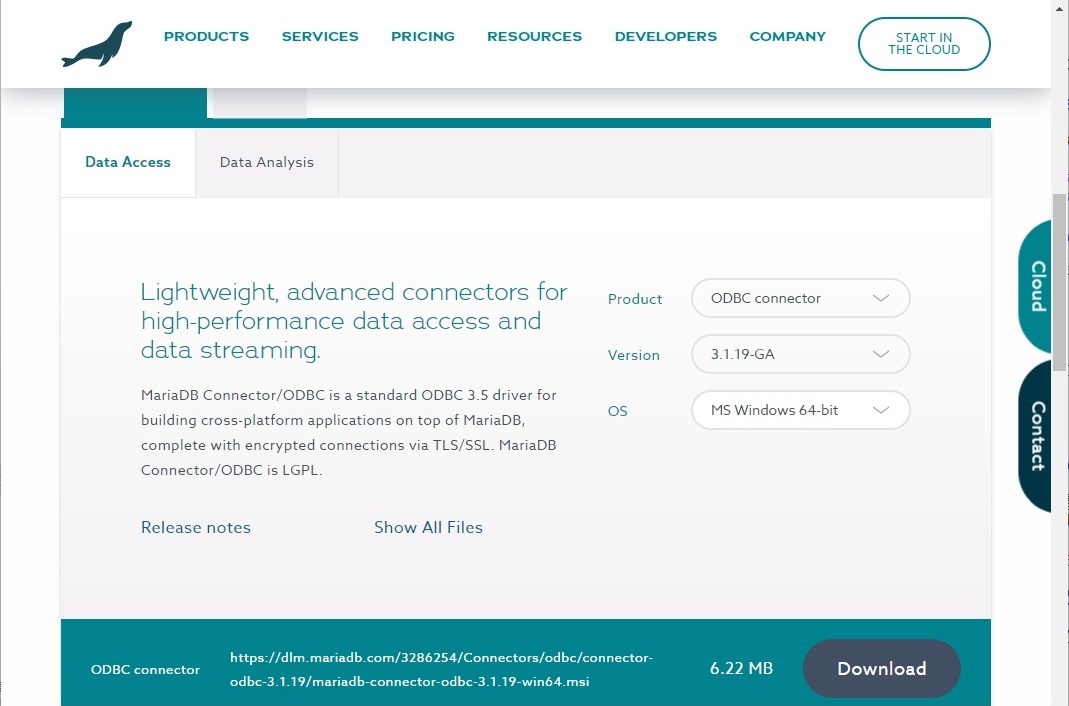Open the Contact side tab

1036,436
